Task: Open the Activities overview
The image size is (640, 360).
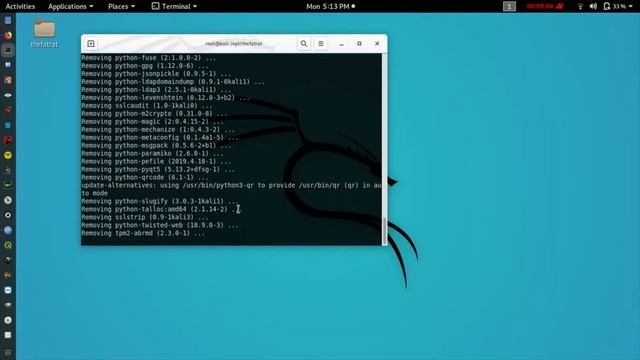Action: 20,7
